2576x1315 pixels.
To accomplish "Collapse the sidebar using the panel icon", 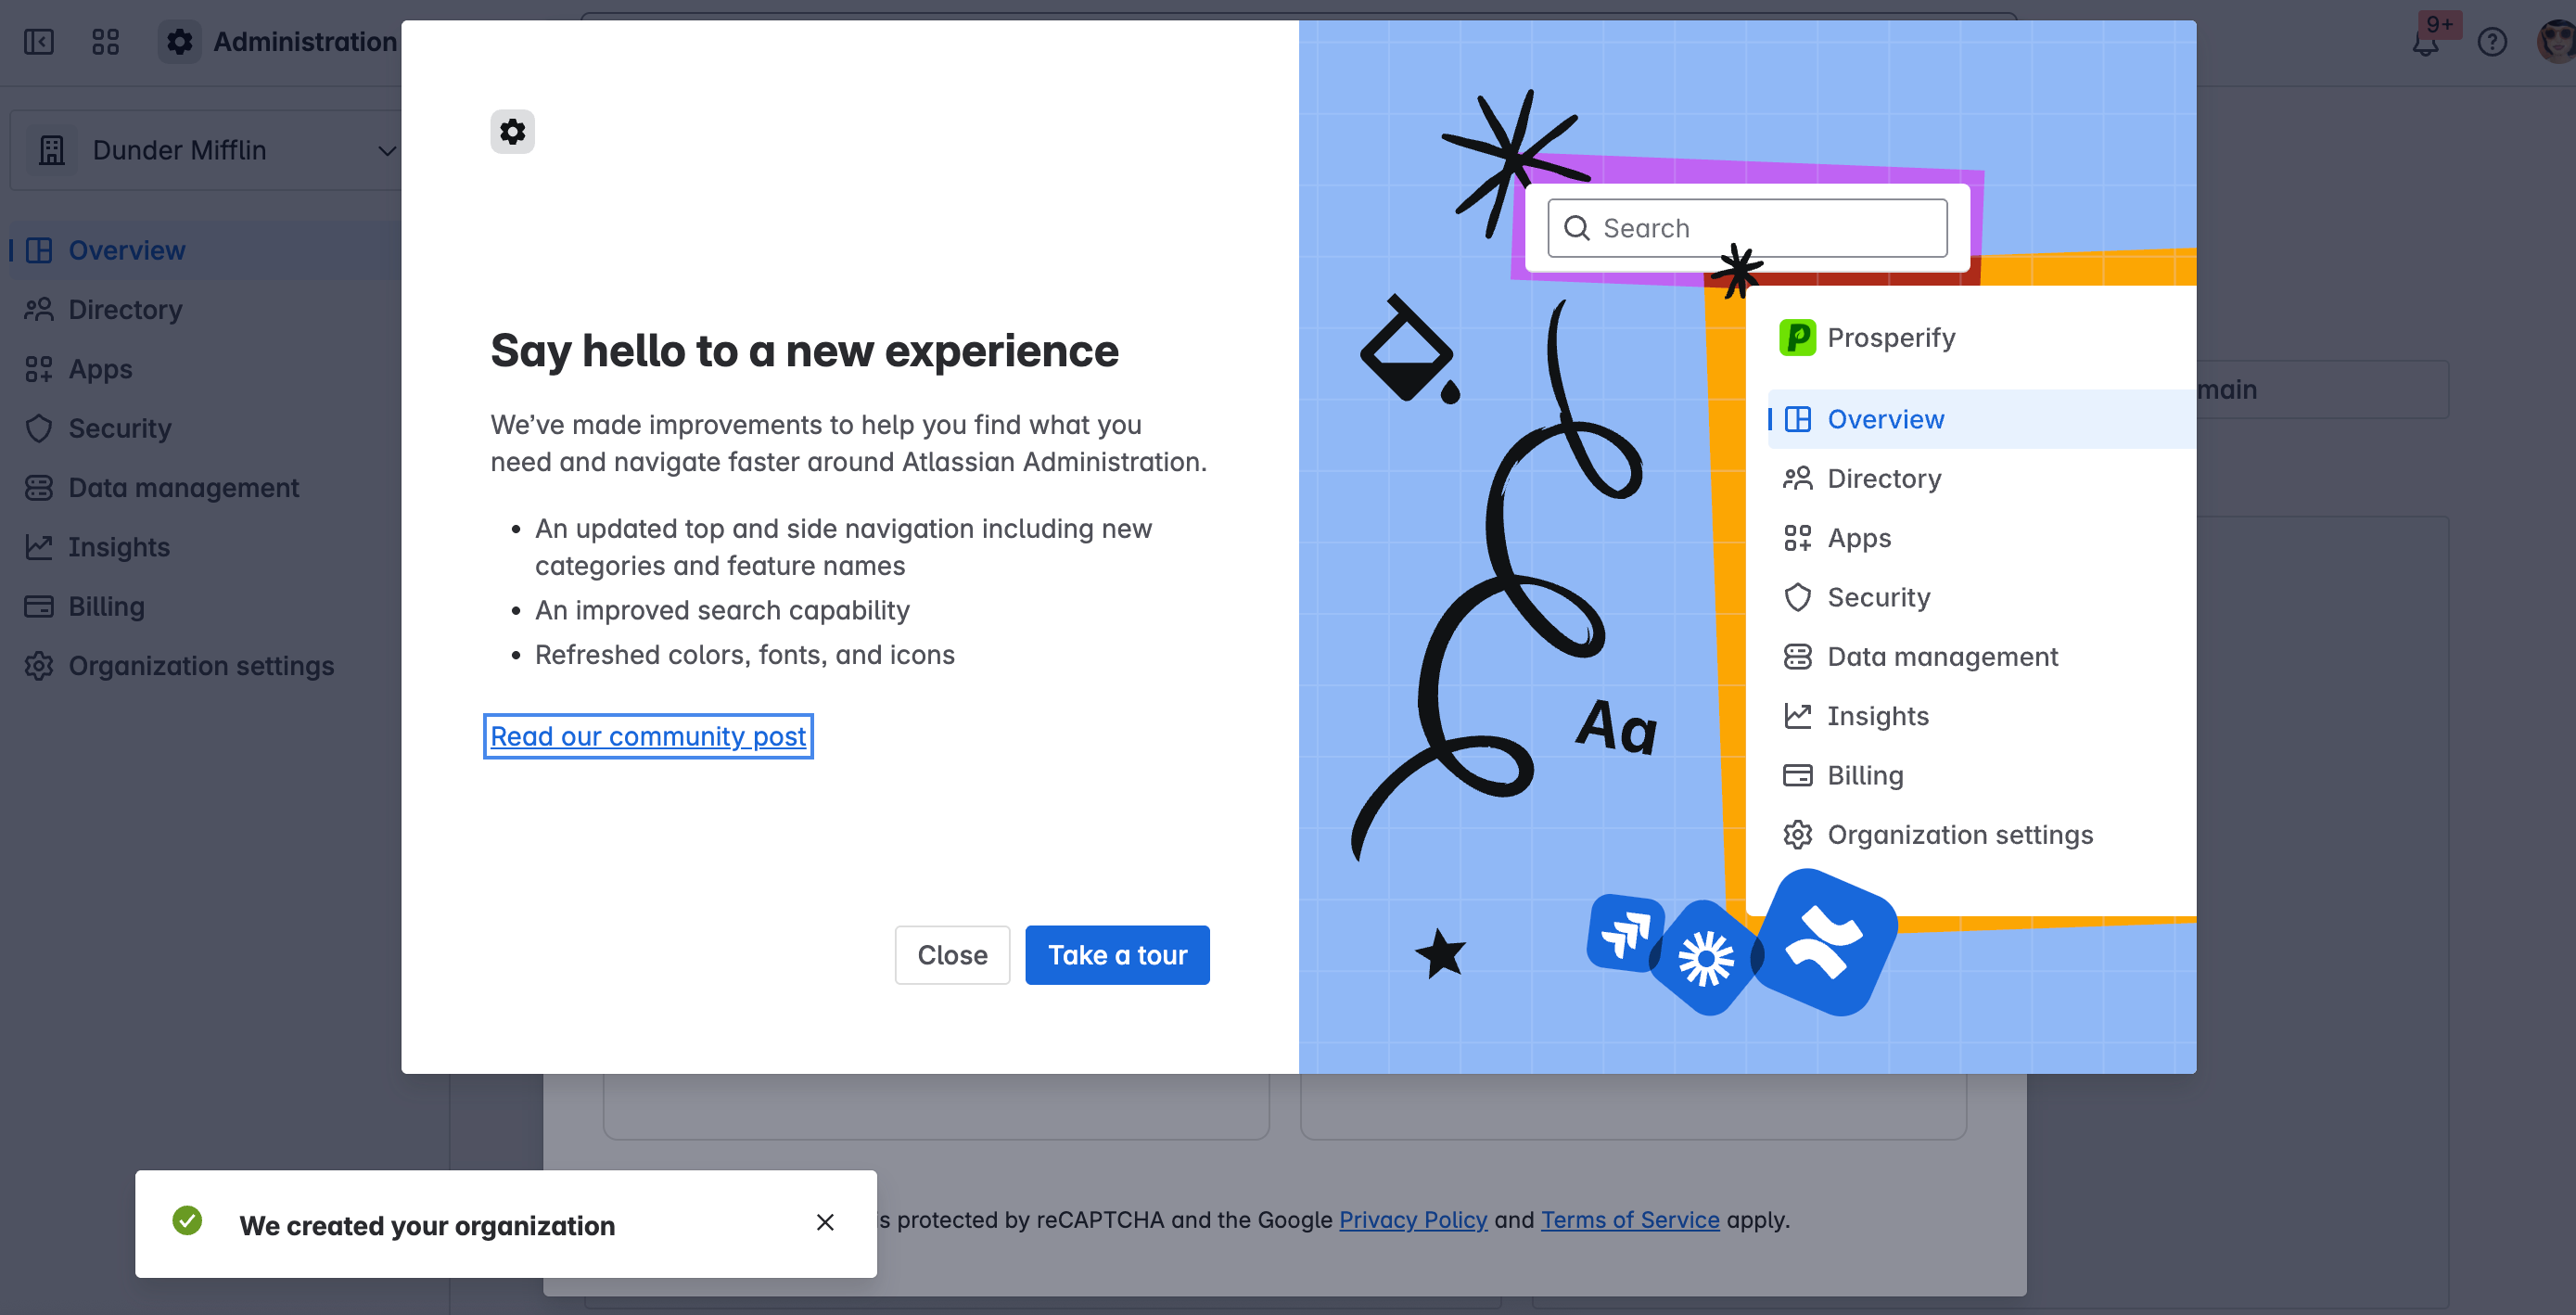I will click(39, 42).
